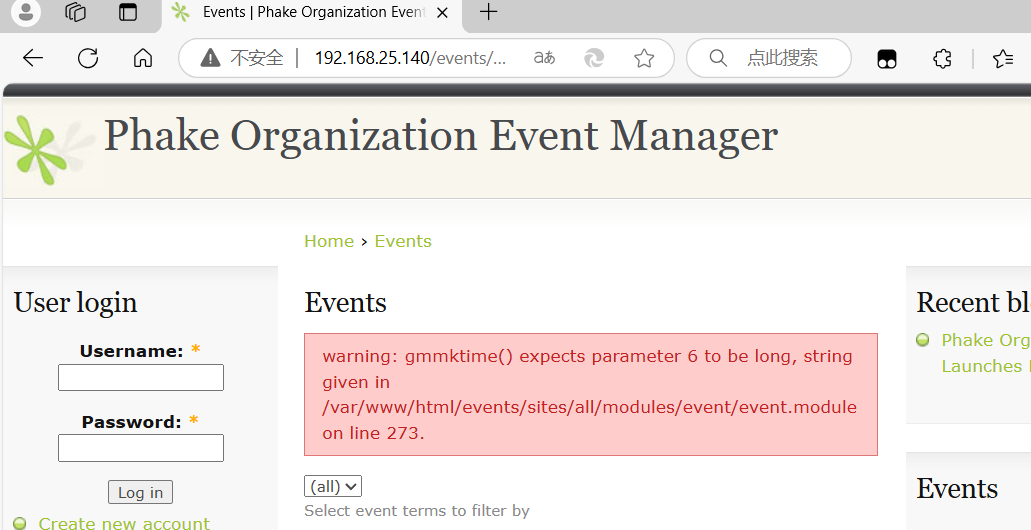Open the (all) event terms dropdown
Screen dimensions: 1031x530
click(333, 487)
